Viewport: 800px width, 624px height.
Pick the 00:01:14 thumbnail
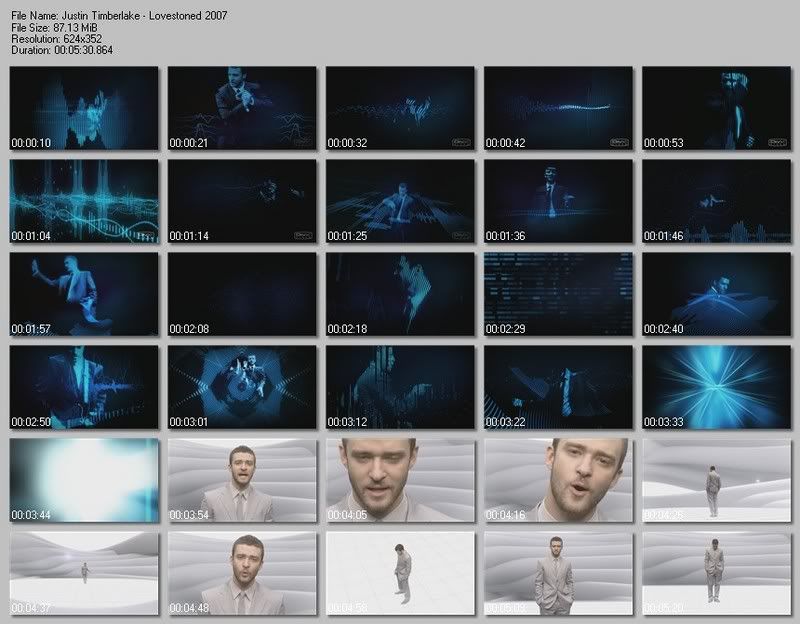click(242, 201)
